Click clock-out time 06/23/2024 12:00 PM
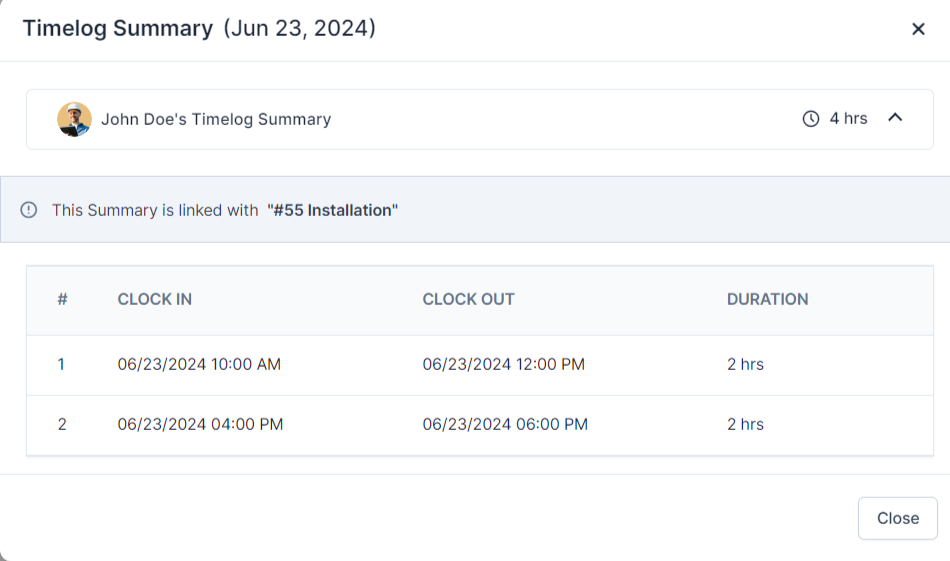The height and width of the screenshot is (561, 950). tap(504, 364)
